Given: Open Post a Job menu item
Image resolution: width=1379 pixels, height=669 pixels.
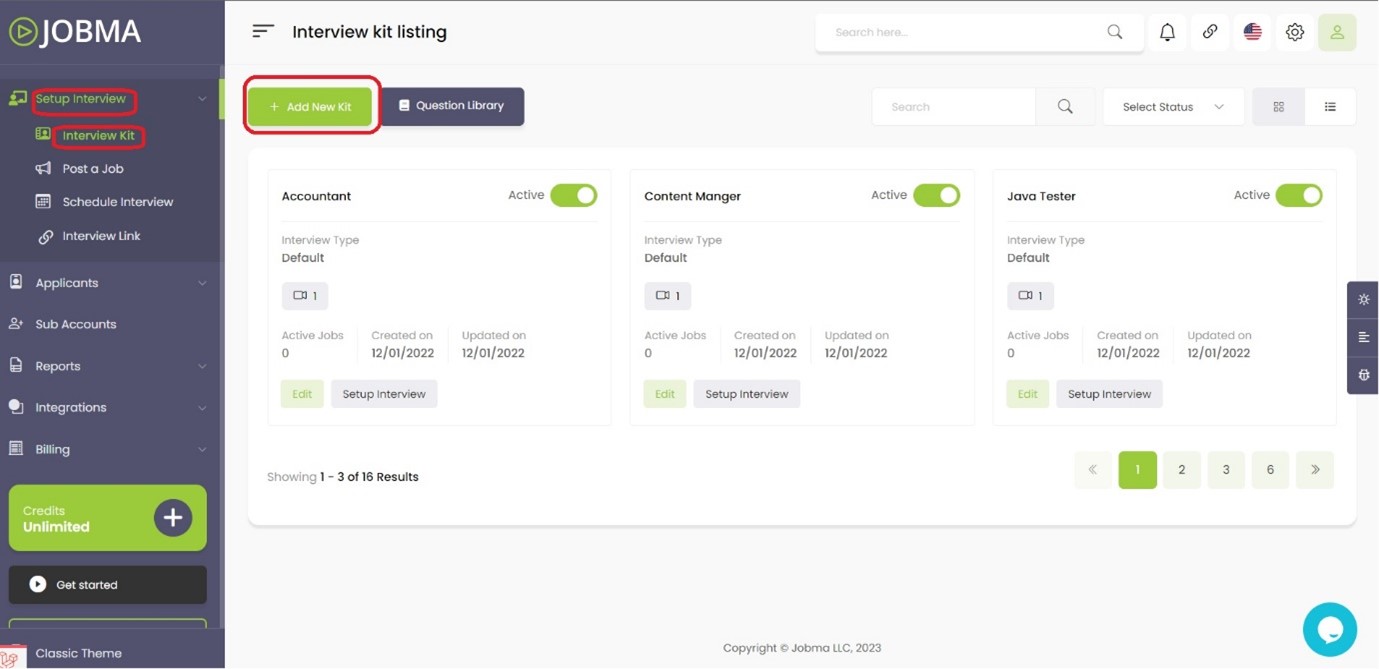Looking at the screenshot, I should pyautogui.click(x=93, y=169).
